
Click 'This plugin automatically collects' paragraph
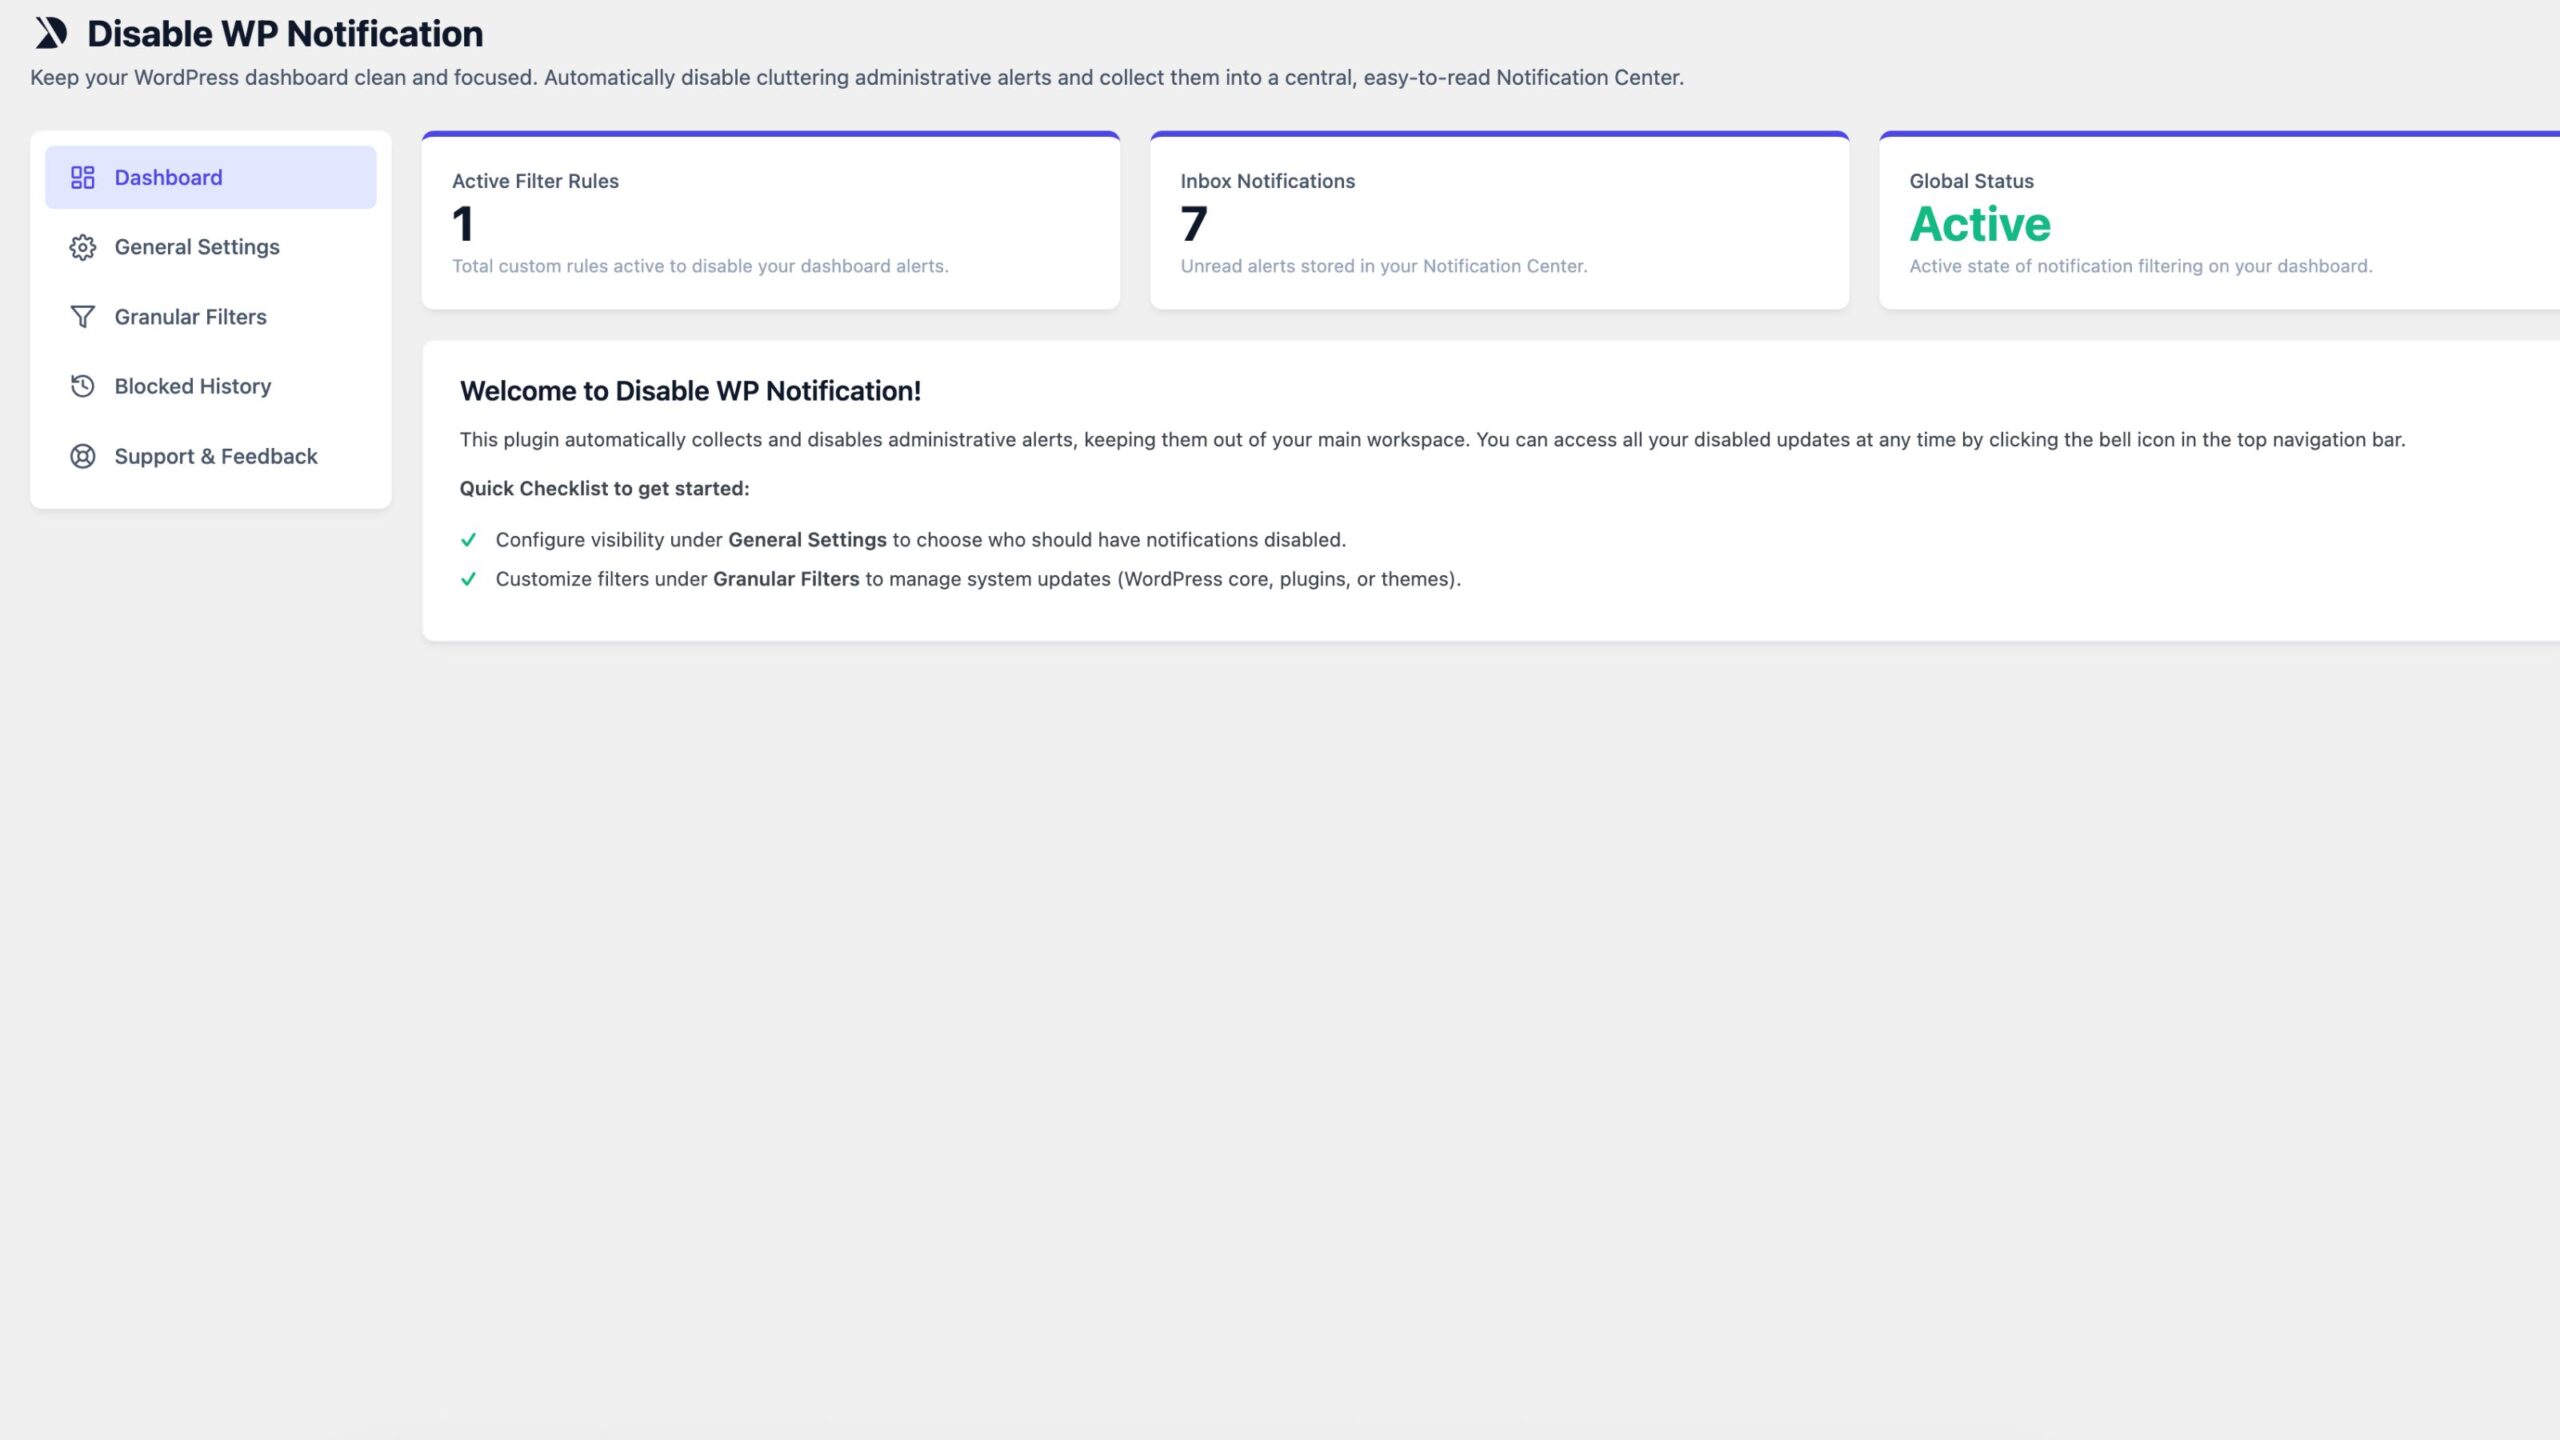coord(1432,440)
